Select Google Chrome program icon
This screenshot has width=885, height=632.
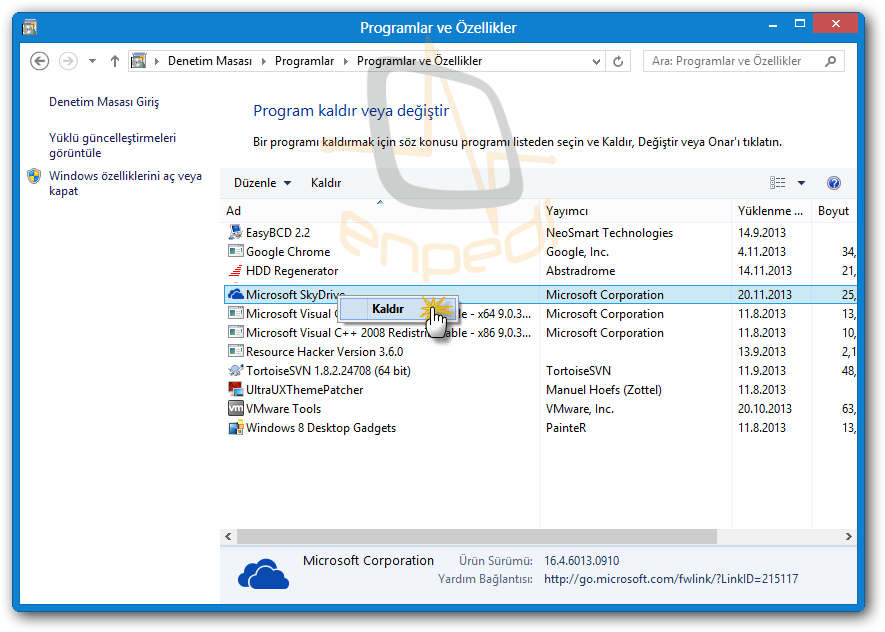(x=235, y=251)
